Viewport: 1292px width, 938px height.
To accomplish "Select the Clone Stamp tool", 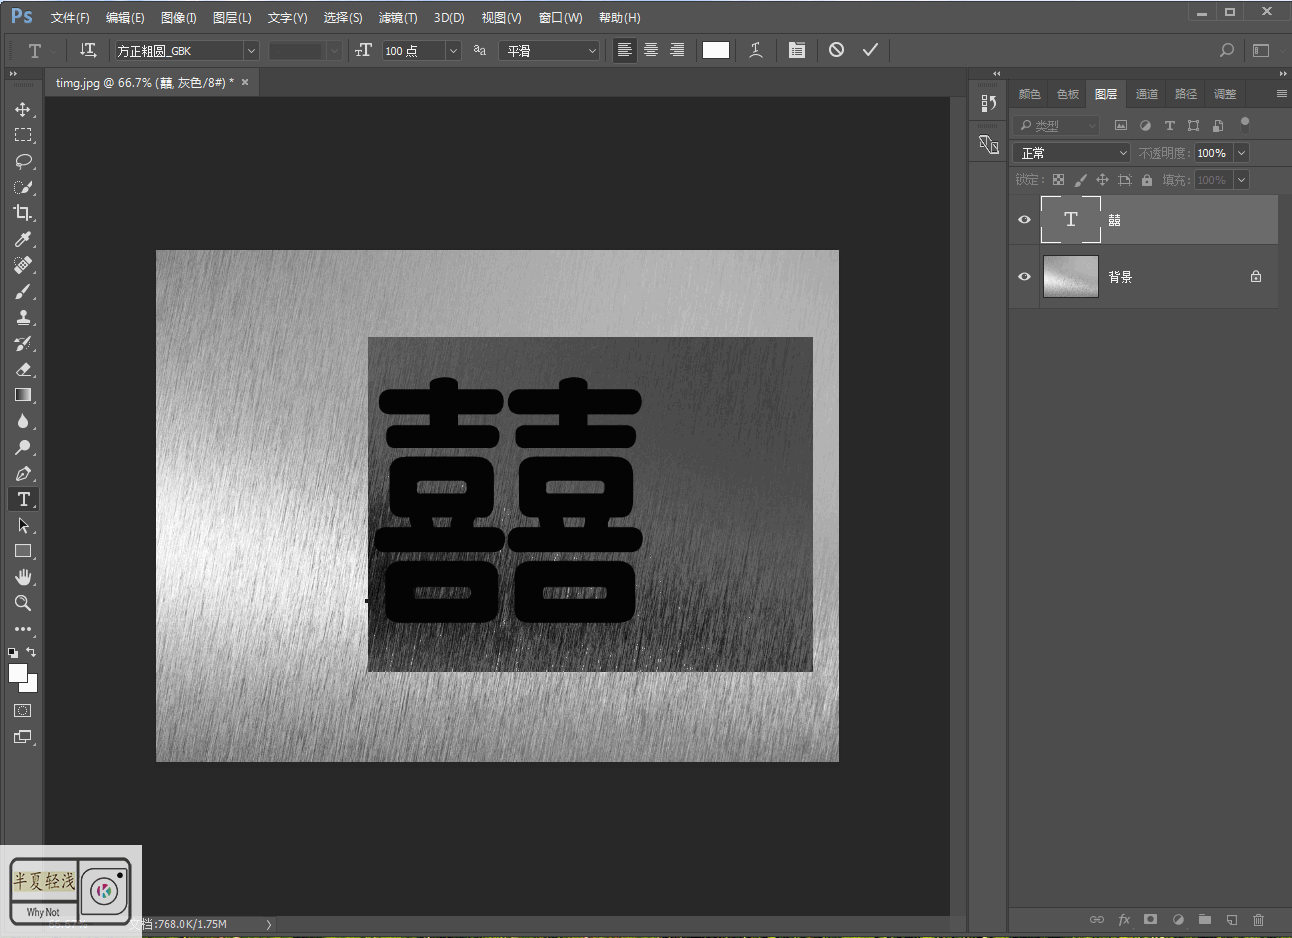I will click(23, 317).
